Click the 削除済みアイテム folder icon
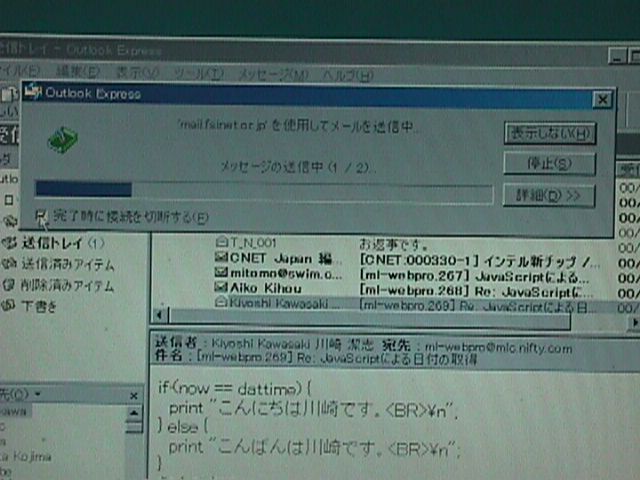 pos(9,284)
